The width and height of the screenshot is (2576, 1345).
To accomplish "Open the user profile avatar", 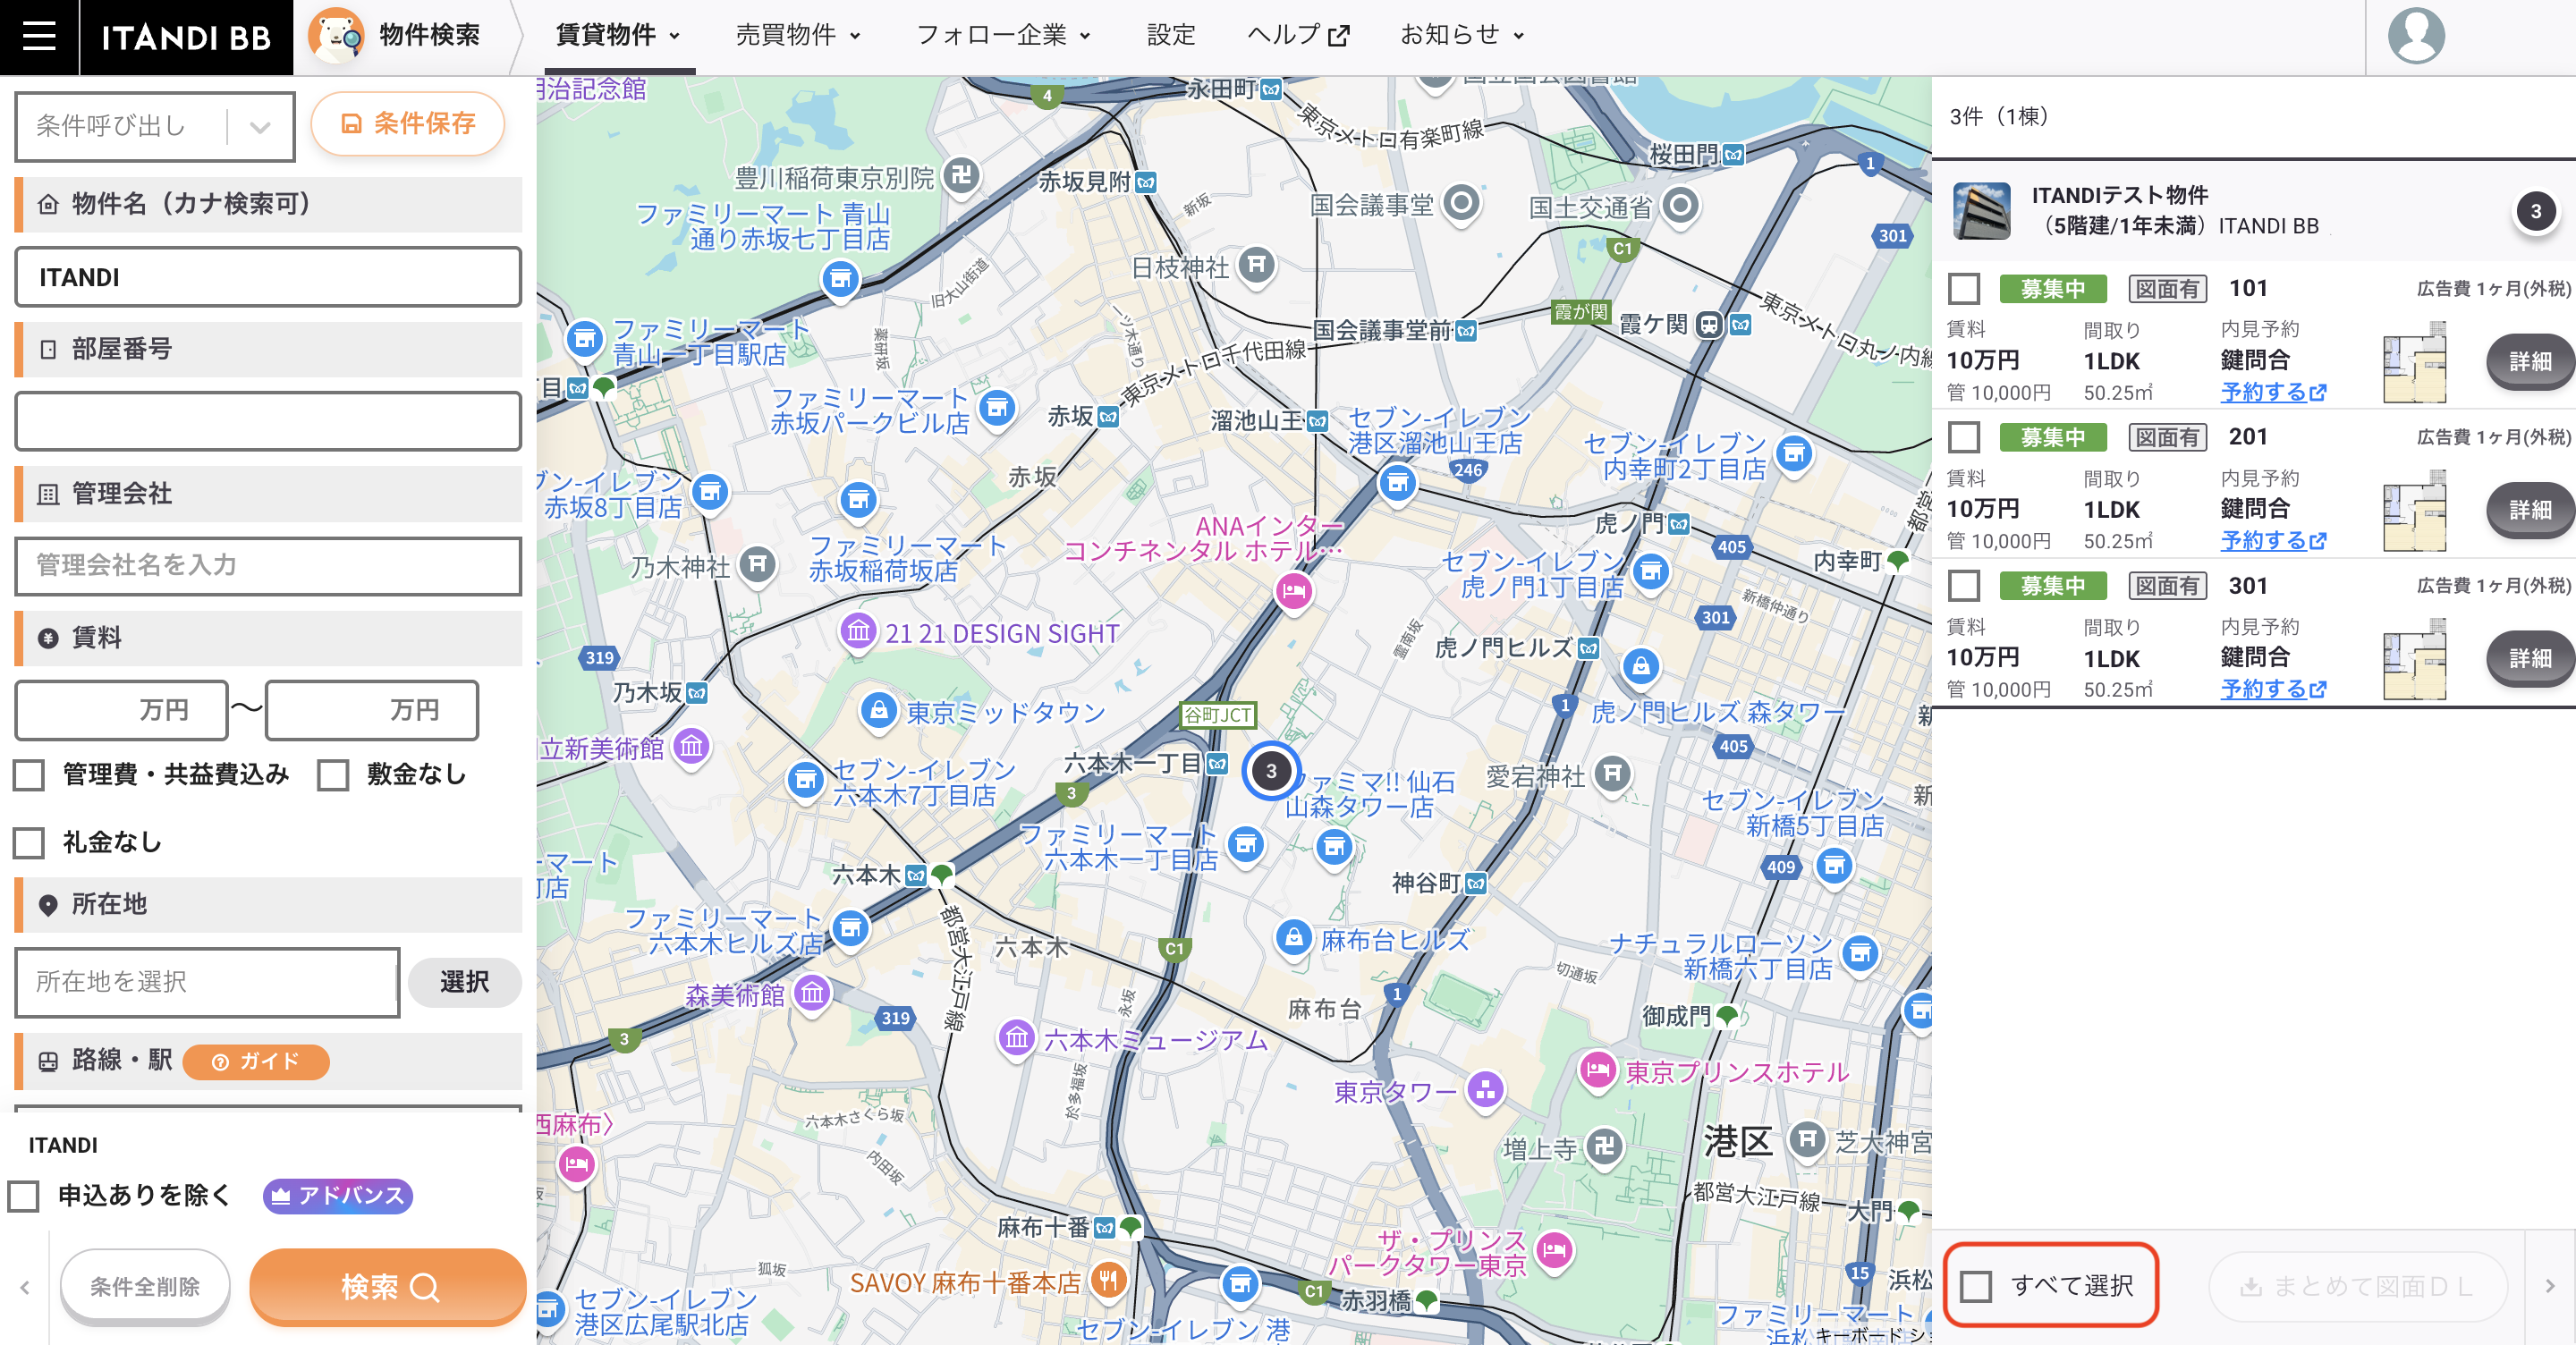I will click(x=2416, y=36).
